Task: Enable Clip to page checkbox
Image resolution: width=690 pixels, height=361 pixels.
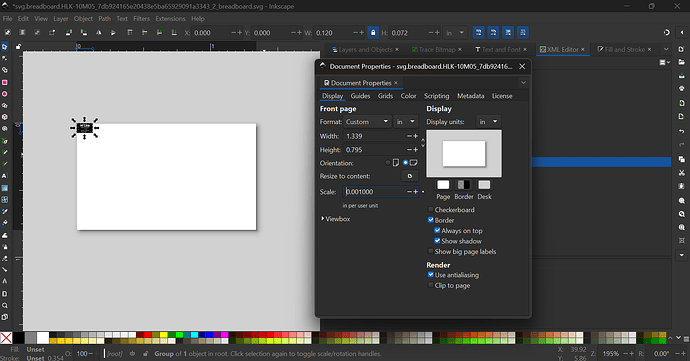Action: (431, 285)
